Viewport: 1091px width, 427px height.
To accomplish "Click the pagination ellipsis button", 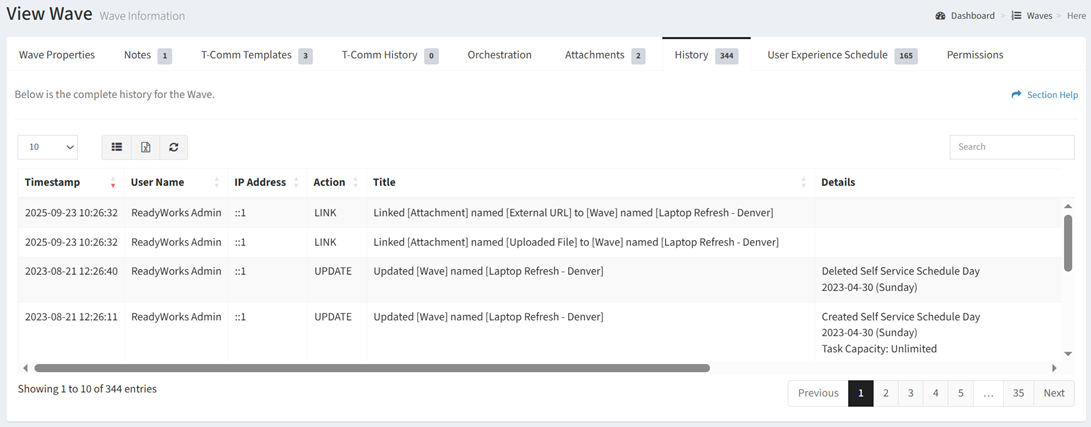I will pos(988,393).
